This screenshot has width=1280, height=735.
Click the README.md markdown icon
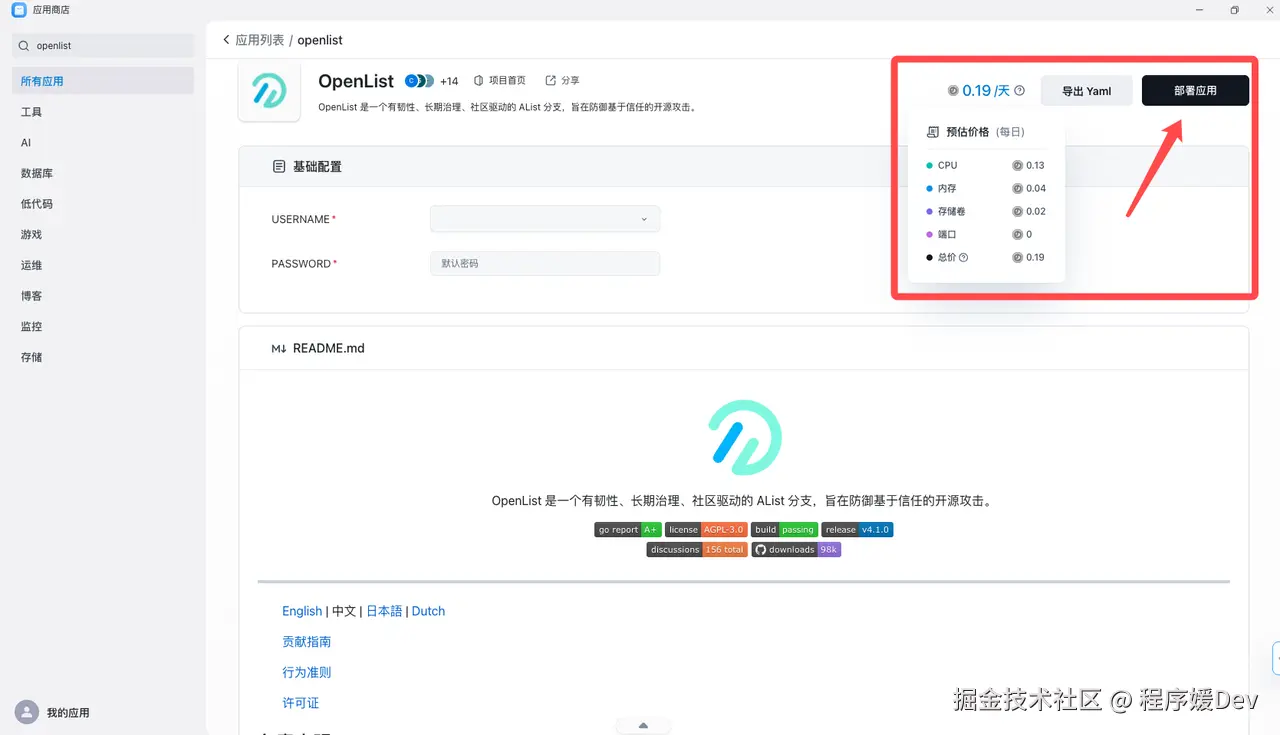(x=279, y=348)
